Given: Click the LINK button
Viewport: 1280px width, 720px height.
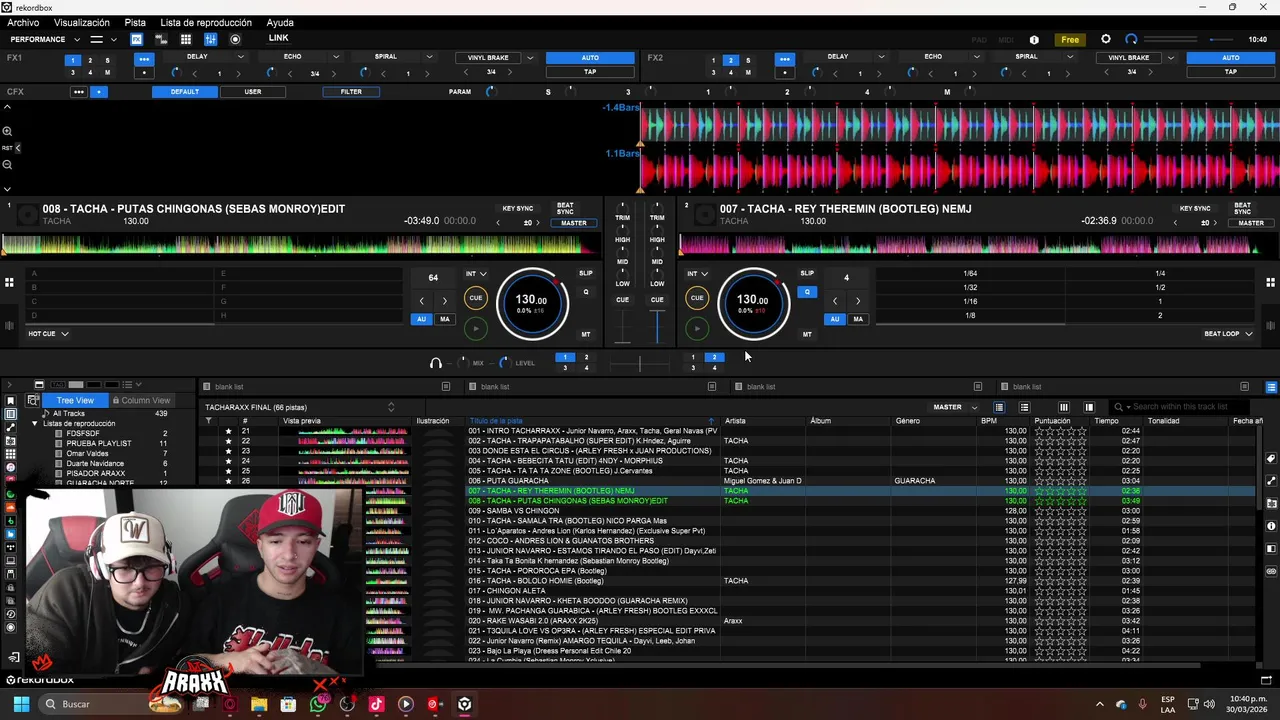Looking at the screenshot, I should pyautogui.click(x=278, y=39).
